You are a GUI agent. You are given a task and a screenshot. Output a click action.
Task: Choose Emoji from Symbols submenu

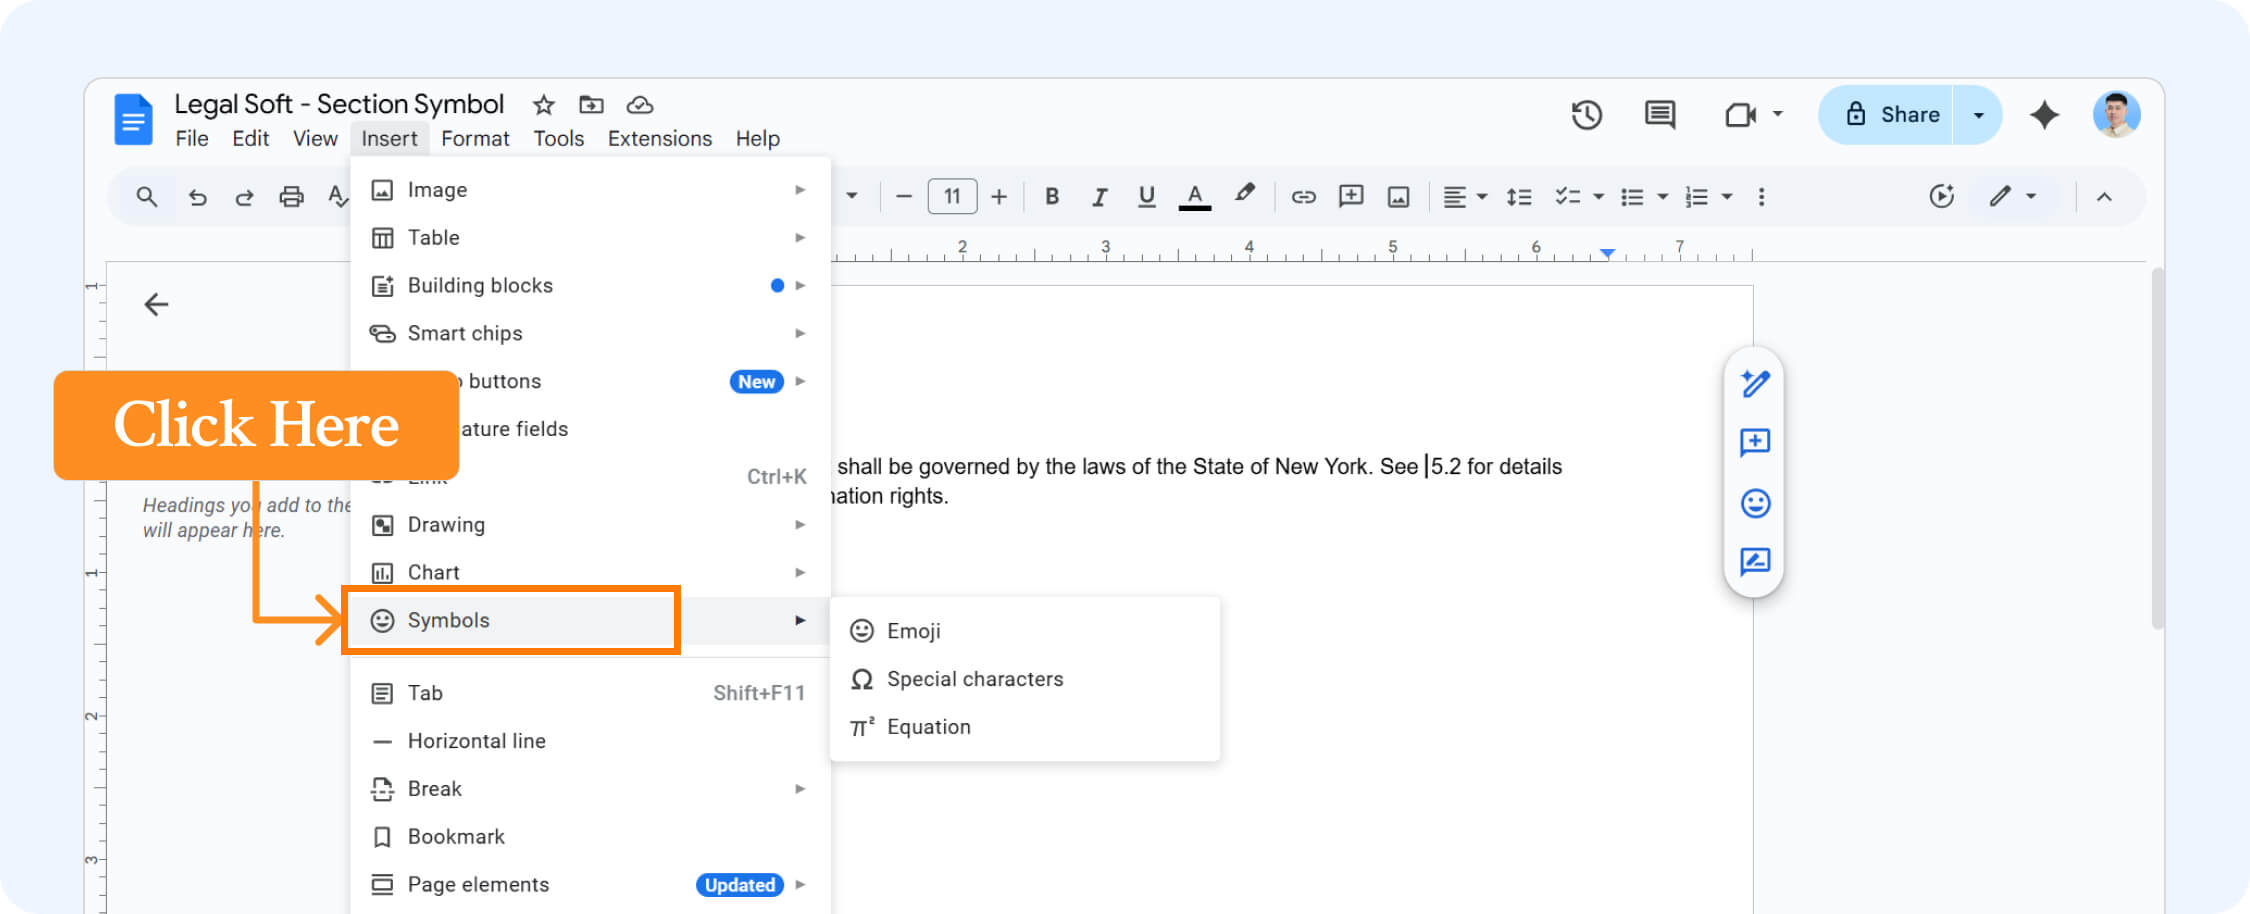click(x=1025, y=631)
